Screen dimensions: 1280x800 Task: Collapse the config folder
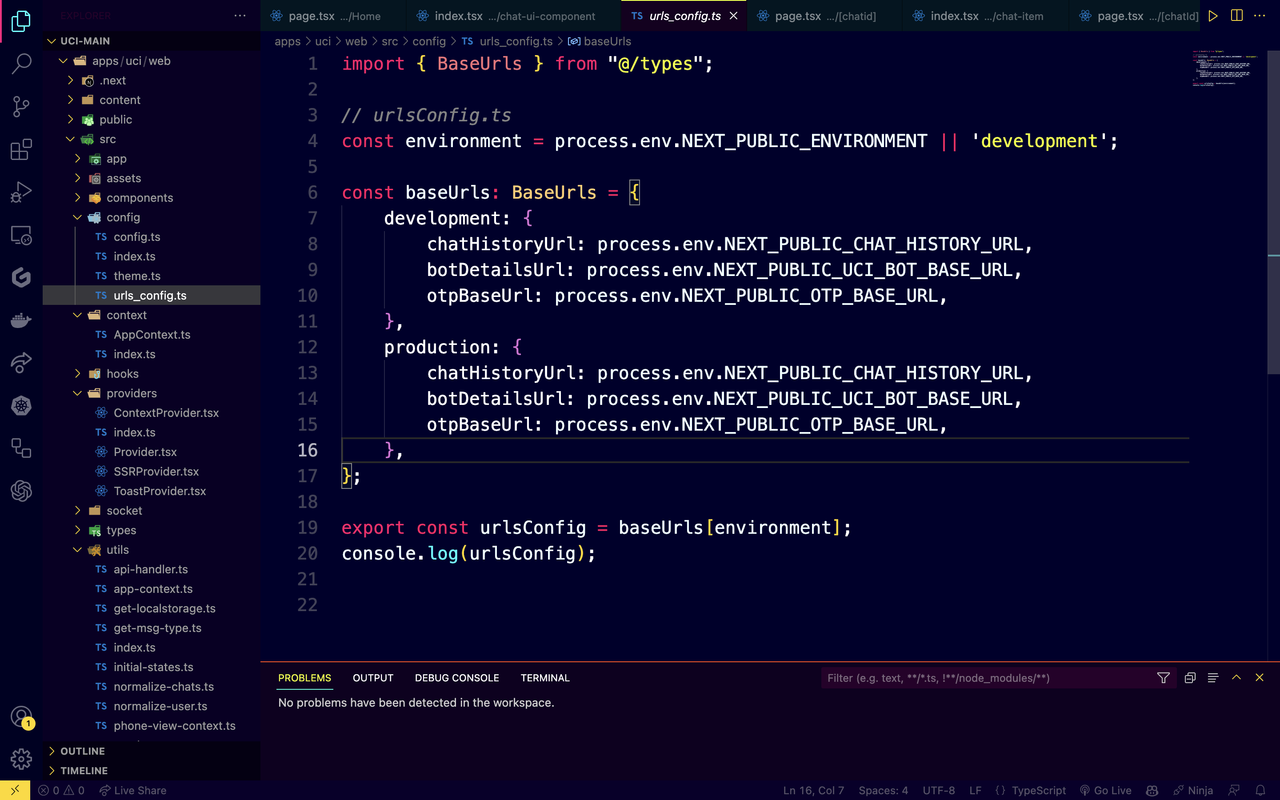point(151,217)
